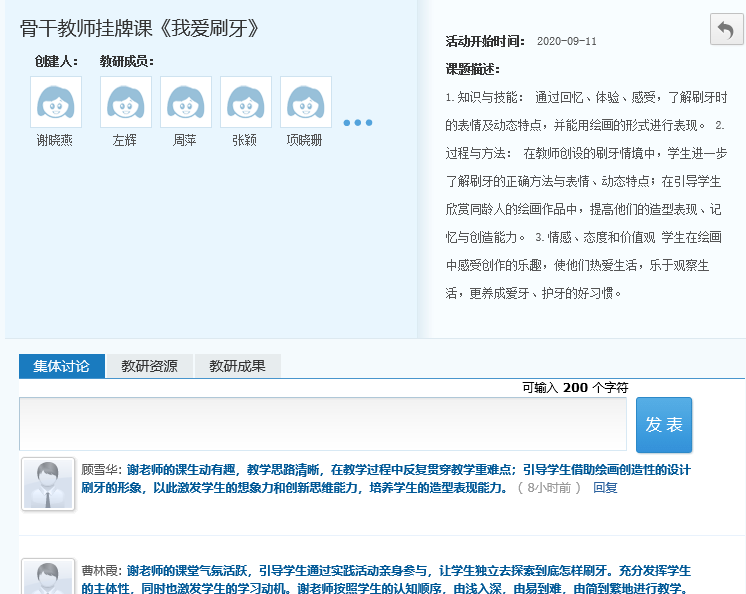Click the name 左辉
Image resolution: width=746 pixels, height=594 pixels.
(125, 140)
